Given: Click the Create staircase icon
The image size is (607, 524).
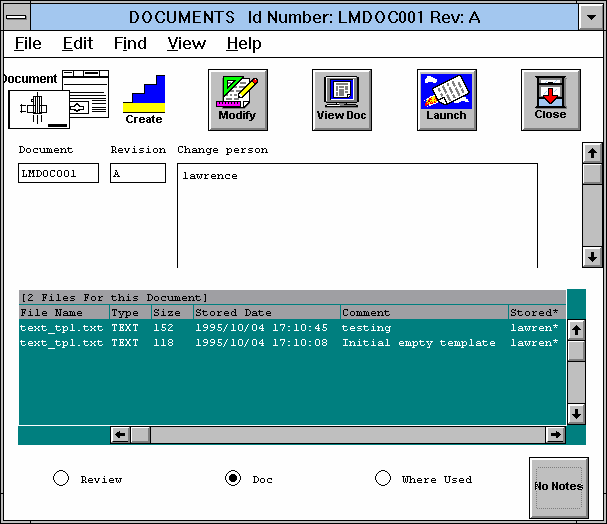Looking at the screenshot, I should [144, 100].
